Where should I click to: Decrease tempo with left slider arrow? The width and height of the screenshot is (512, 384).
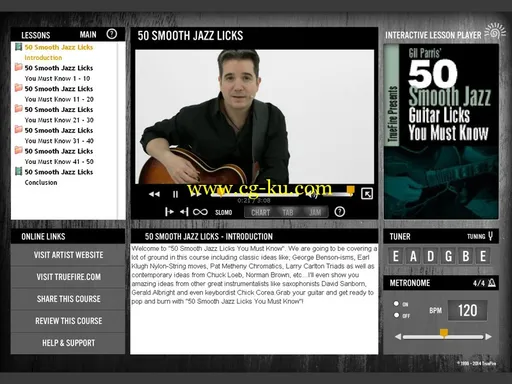[398, 337]
